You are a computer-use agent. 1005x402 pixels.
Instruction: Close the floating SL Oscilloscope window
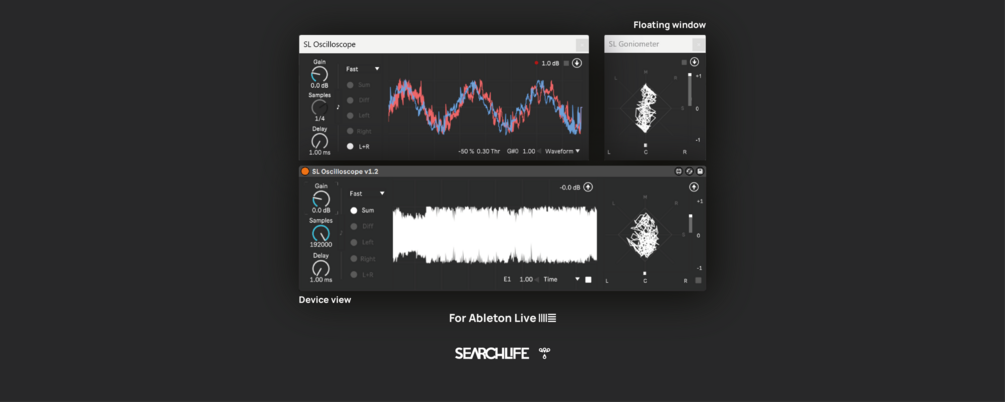point(581,44)
